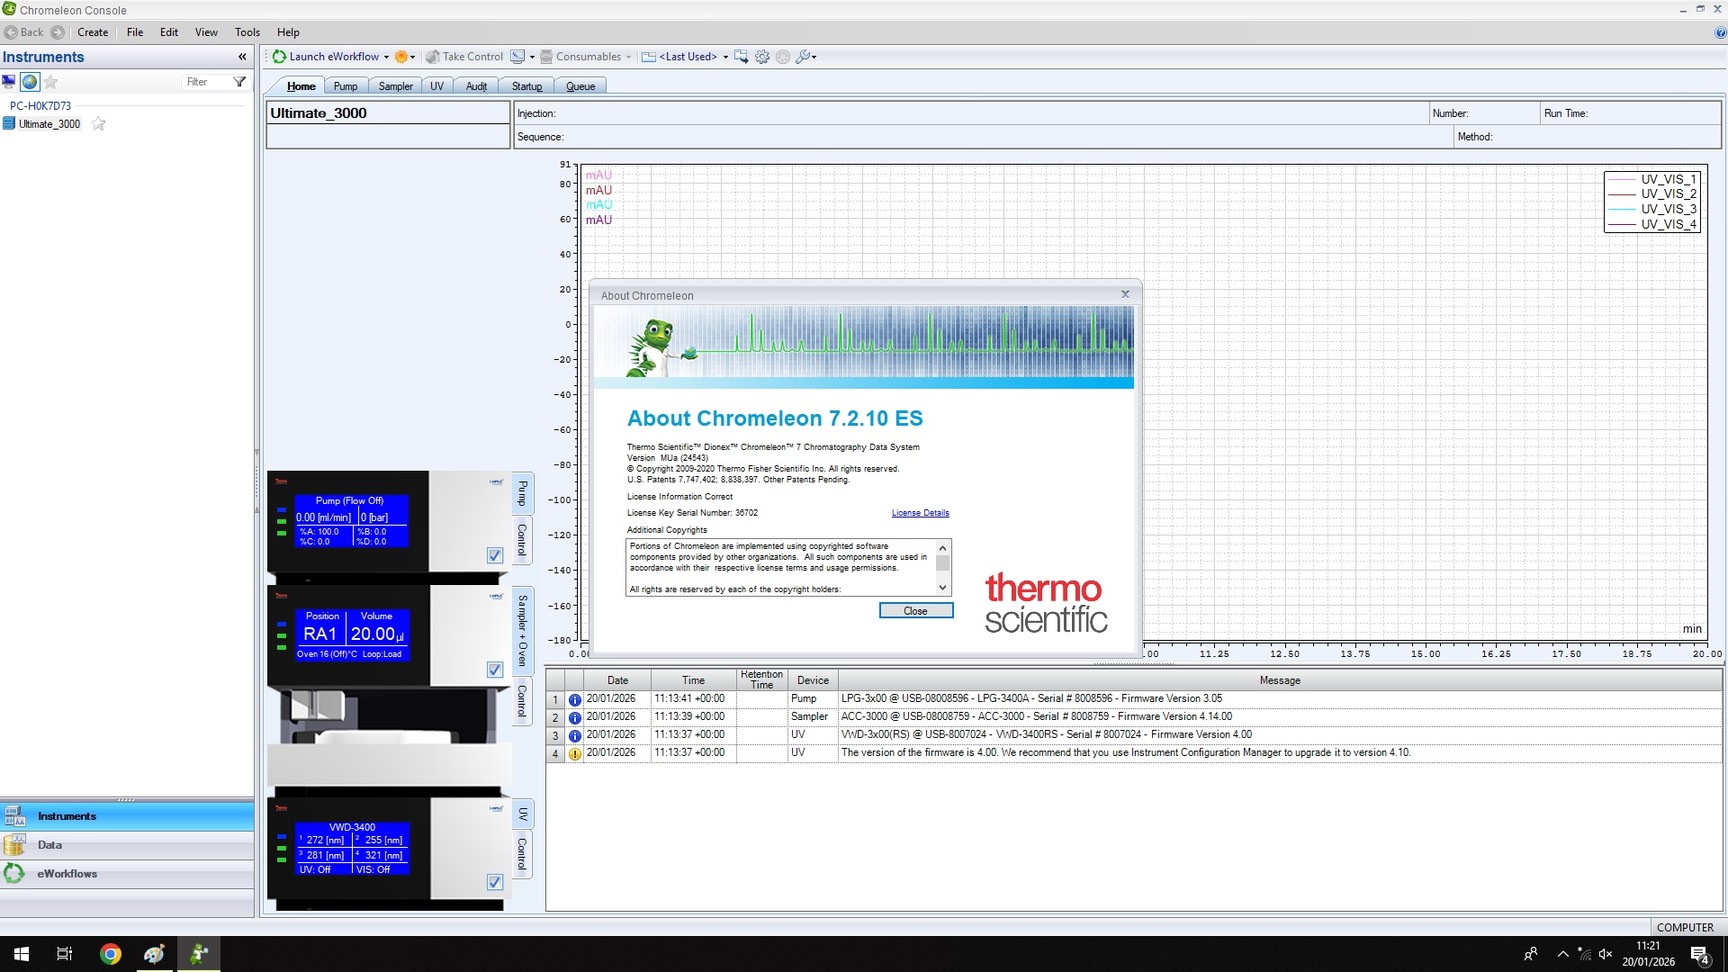1728x972 pixels.
Task: Click the filter funnel icon in Instruments panel
Action: 238,81
